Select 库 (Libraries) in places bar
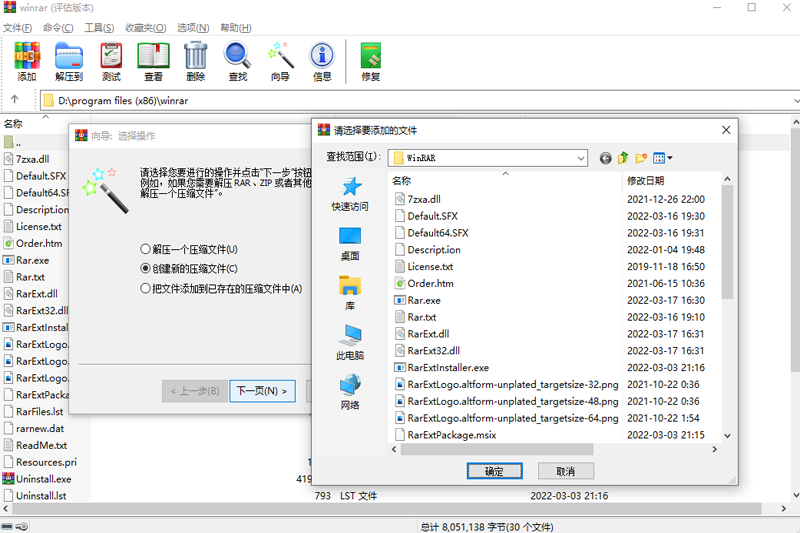This screenshot has height=533, width=800. tap(350, 293)
